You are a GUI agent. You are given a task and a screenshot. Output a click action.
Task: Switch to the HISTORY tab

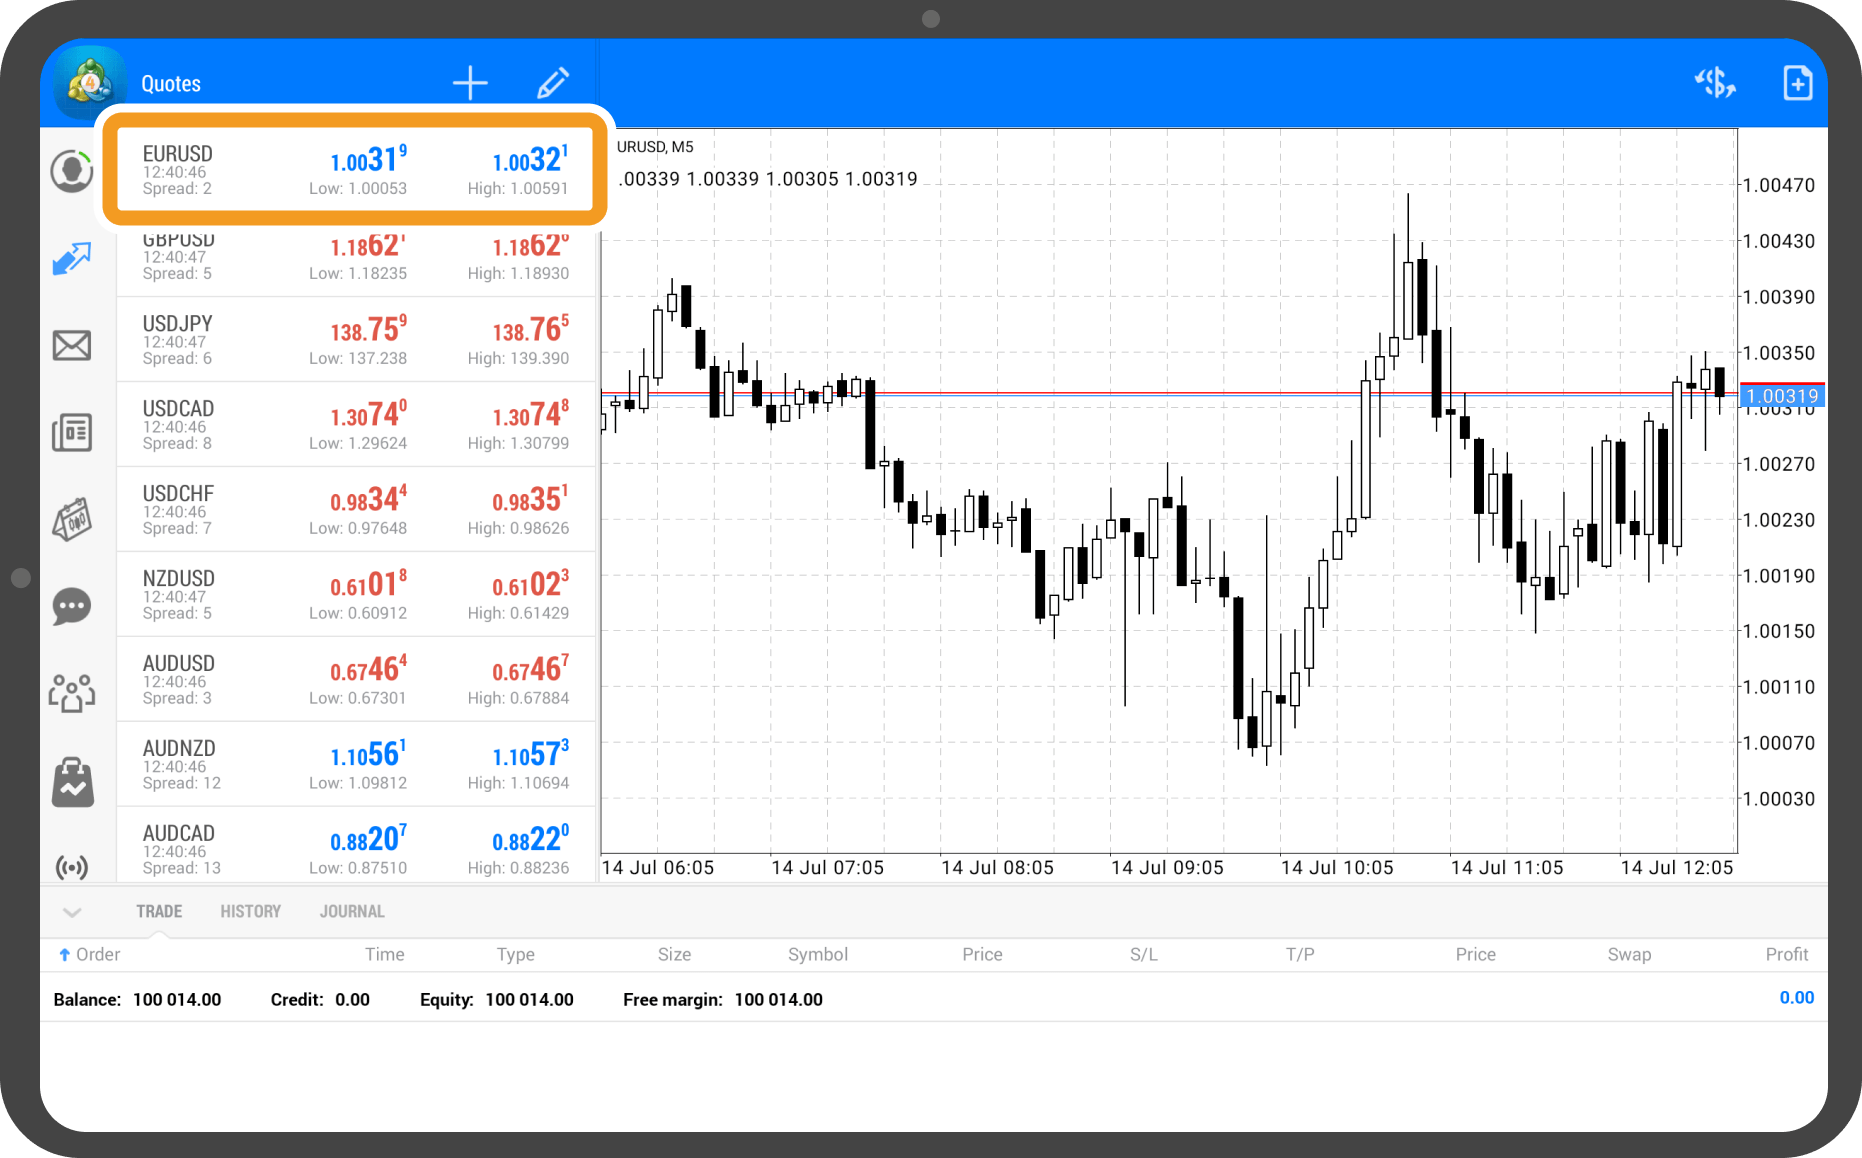point(250,912)
